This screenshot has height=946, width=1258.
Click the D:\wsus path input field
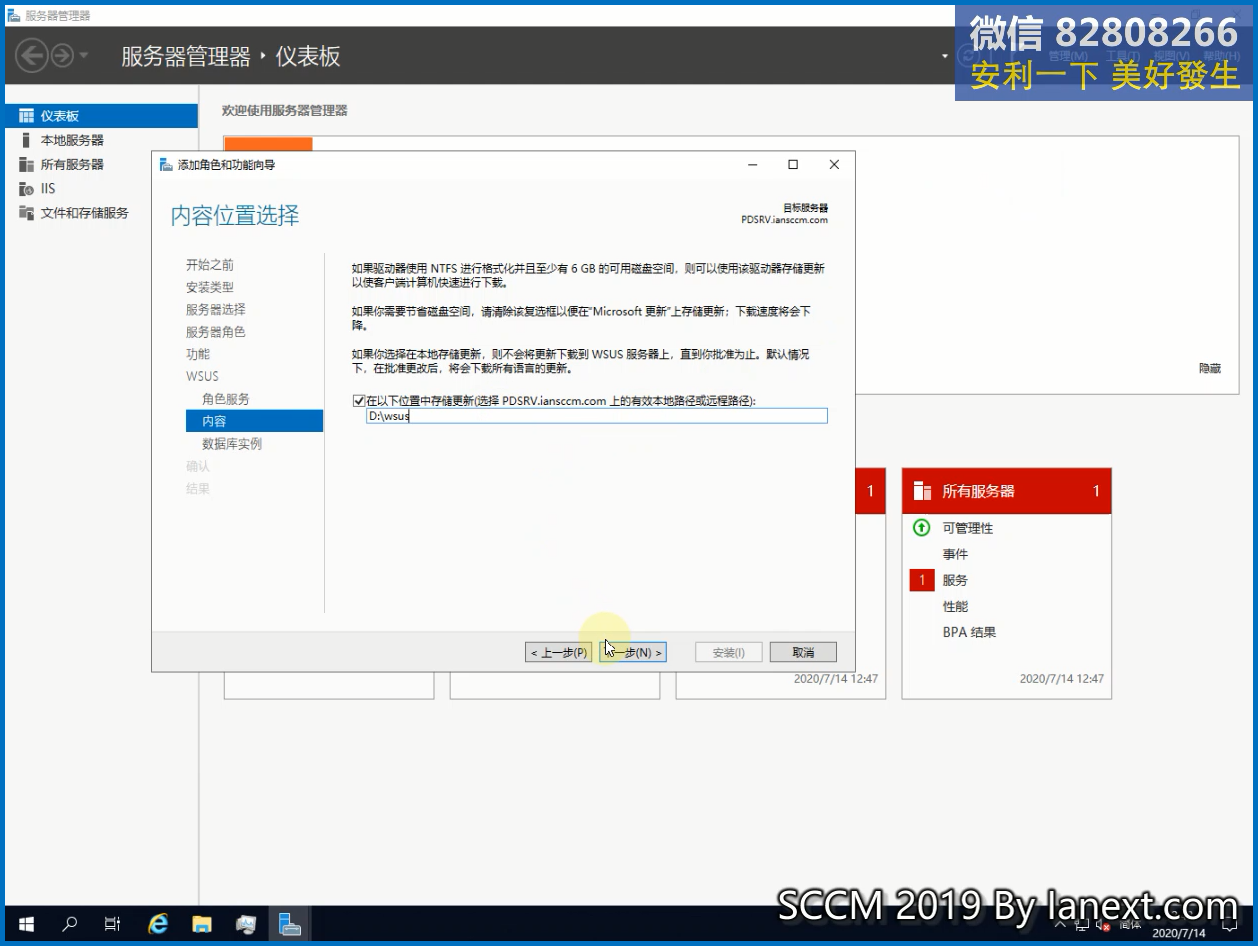tap(597, 416)
